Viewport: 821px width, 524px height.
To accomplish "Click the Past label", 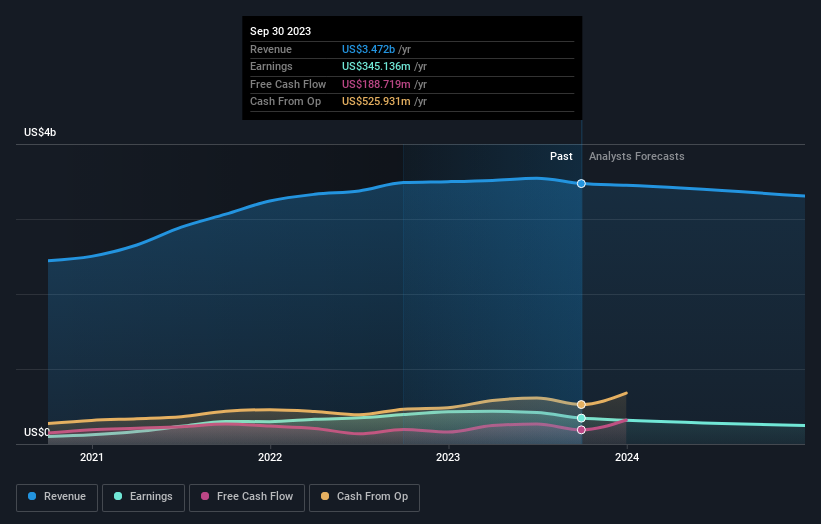I will point(561,157).
